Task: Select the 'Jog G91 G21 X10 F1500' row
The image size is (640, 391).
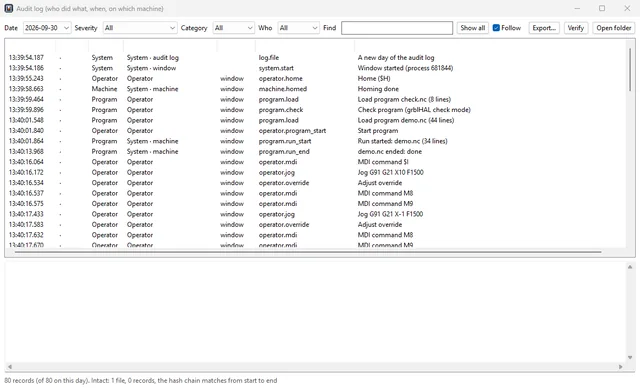Action: 315,172
